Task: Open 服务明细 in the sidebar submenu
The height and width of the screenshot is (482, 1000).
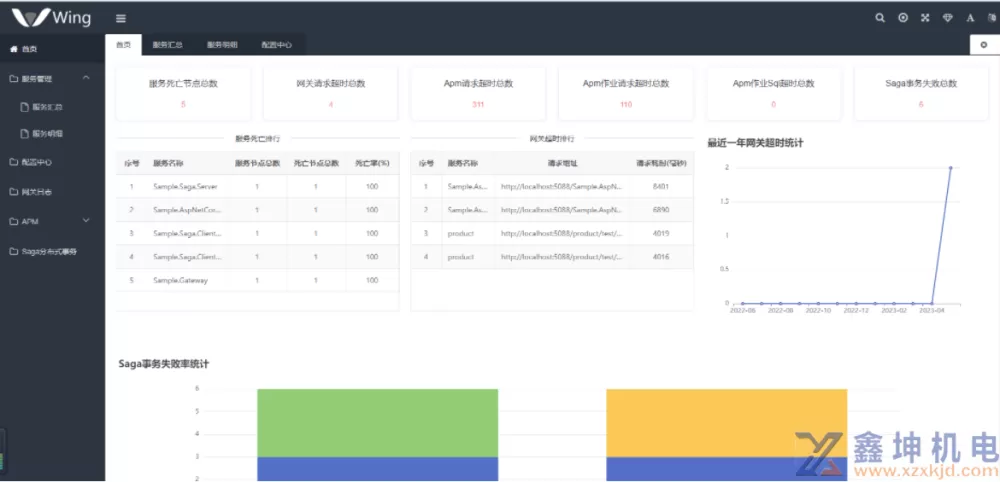Action: pos(52,134)
